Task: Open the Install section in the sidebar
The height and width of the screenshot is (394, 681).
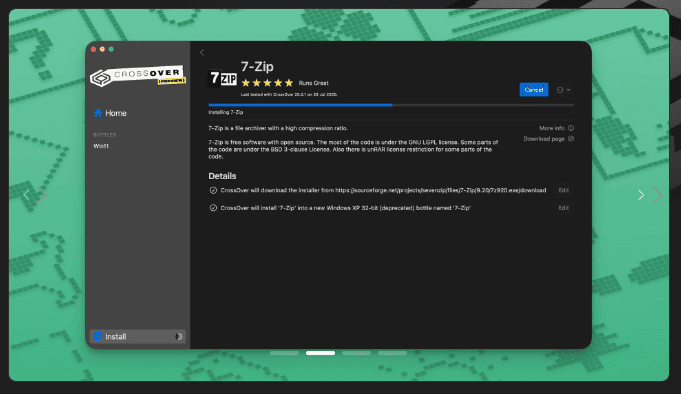Action: click(138, 337)
